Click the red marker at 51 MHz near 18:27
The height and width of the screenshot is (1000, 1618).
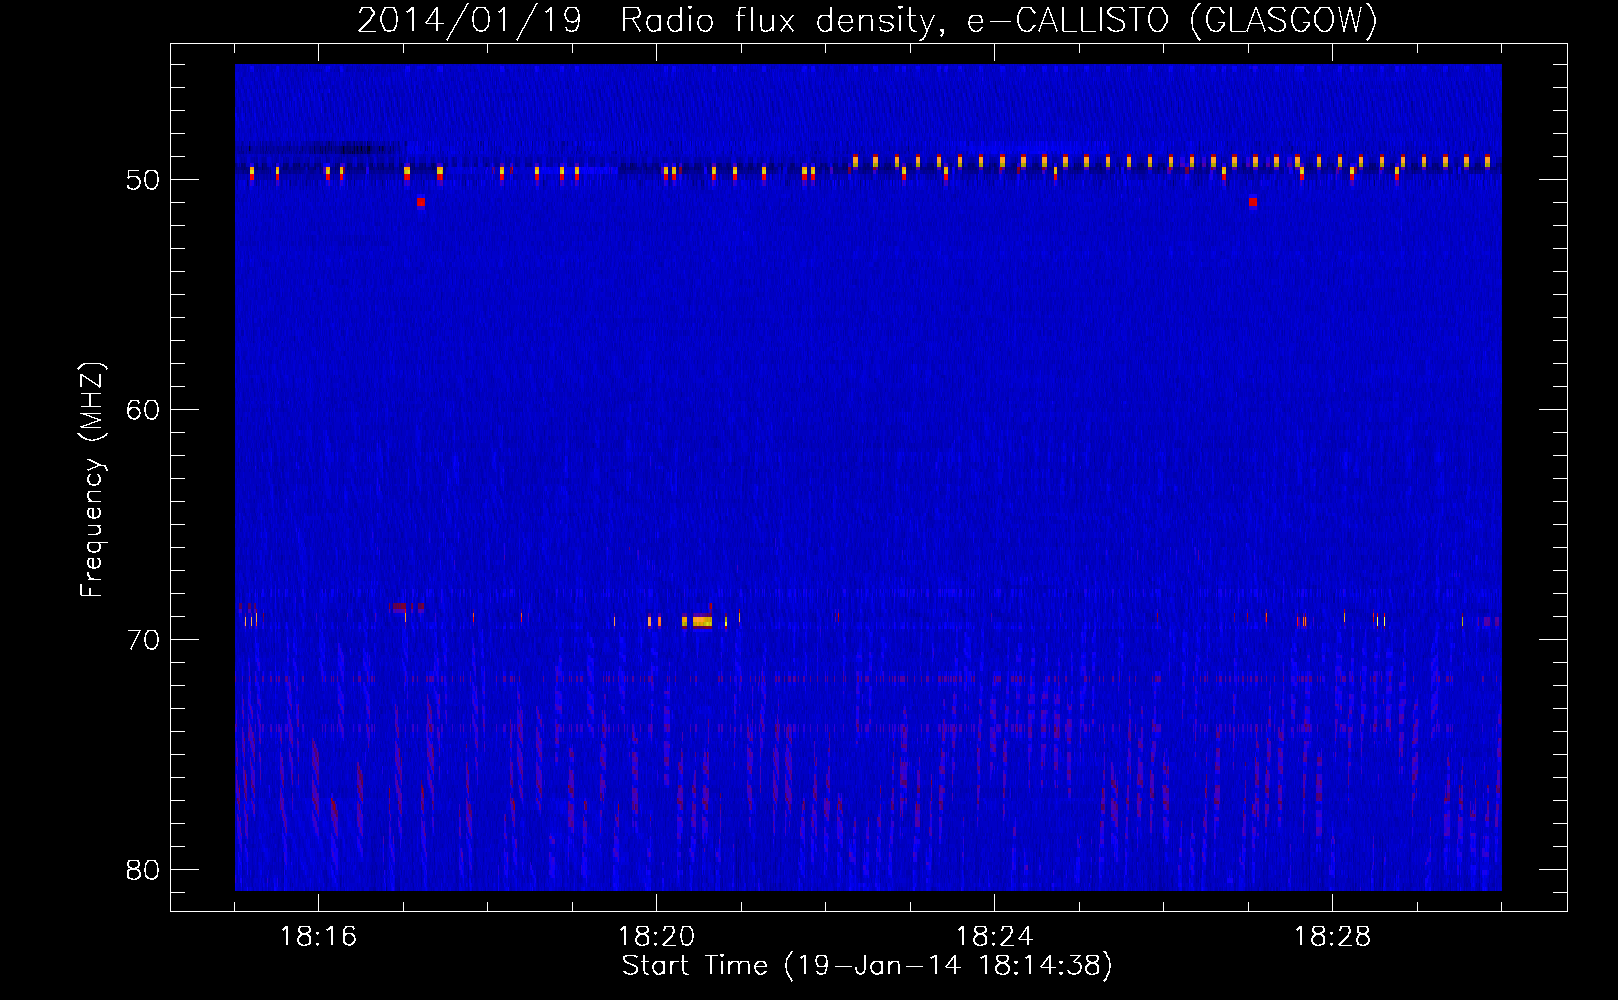point(1253,202)
